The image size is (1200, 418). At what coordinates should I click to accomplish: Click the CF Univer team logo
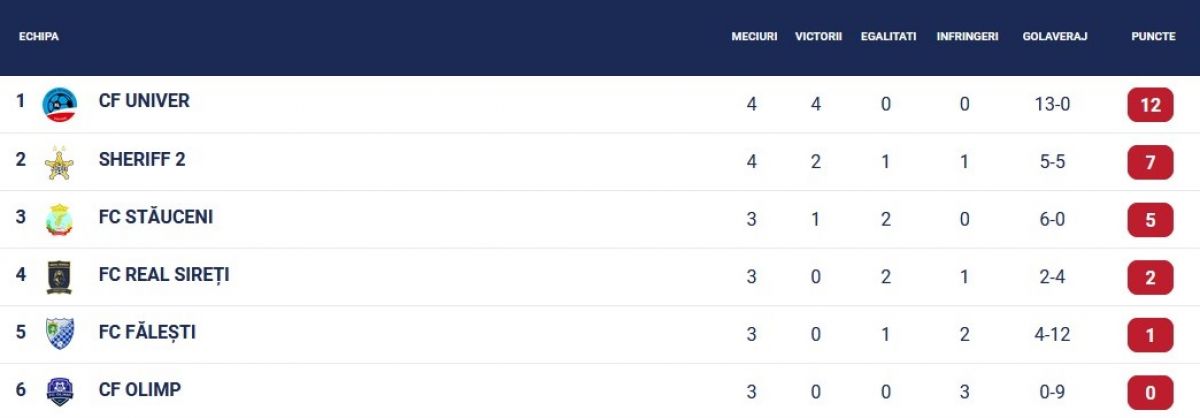click(x=60, y=105)
